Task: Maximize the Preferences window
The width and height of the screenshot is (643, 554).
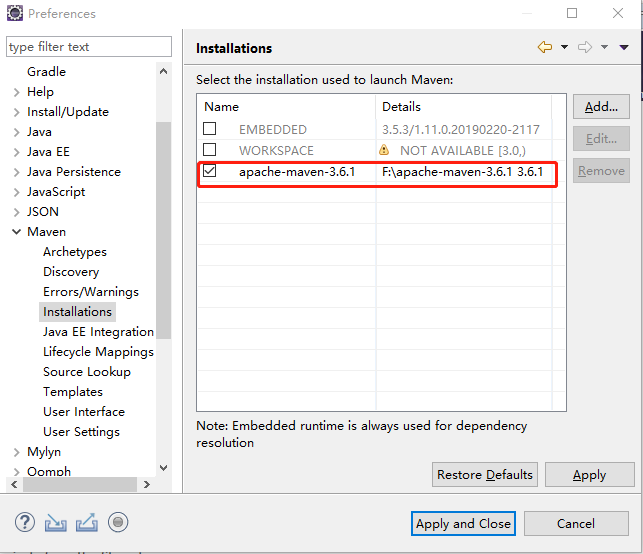Action: (x=572, y=13)
